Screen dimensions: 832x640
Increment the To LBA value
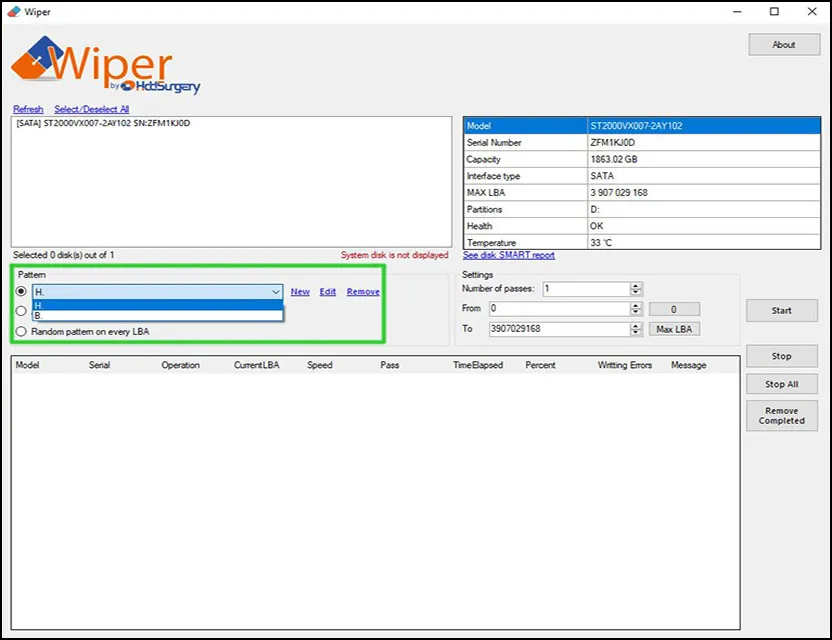pos(636,325)
